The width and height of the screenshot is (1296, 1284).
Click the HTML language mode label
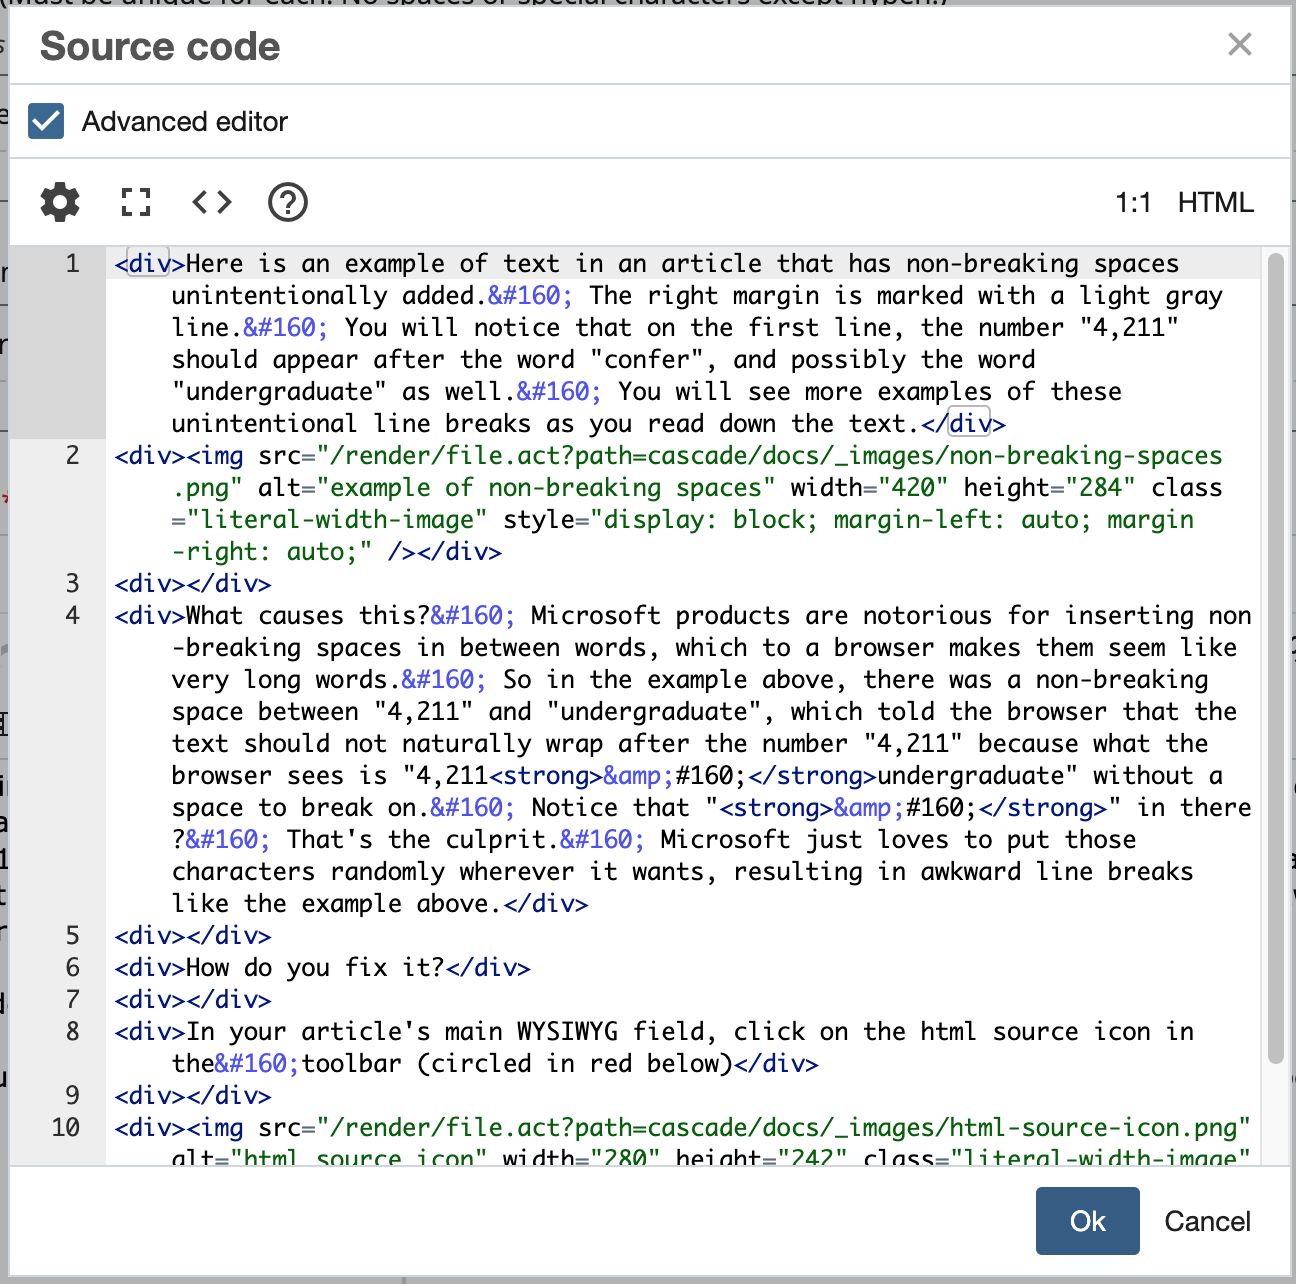[x=1215, y=203]
